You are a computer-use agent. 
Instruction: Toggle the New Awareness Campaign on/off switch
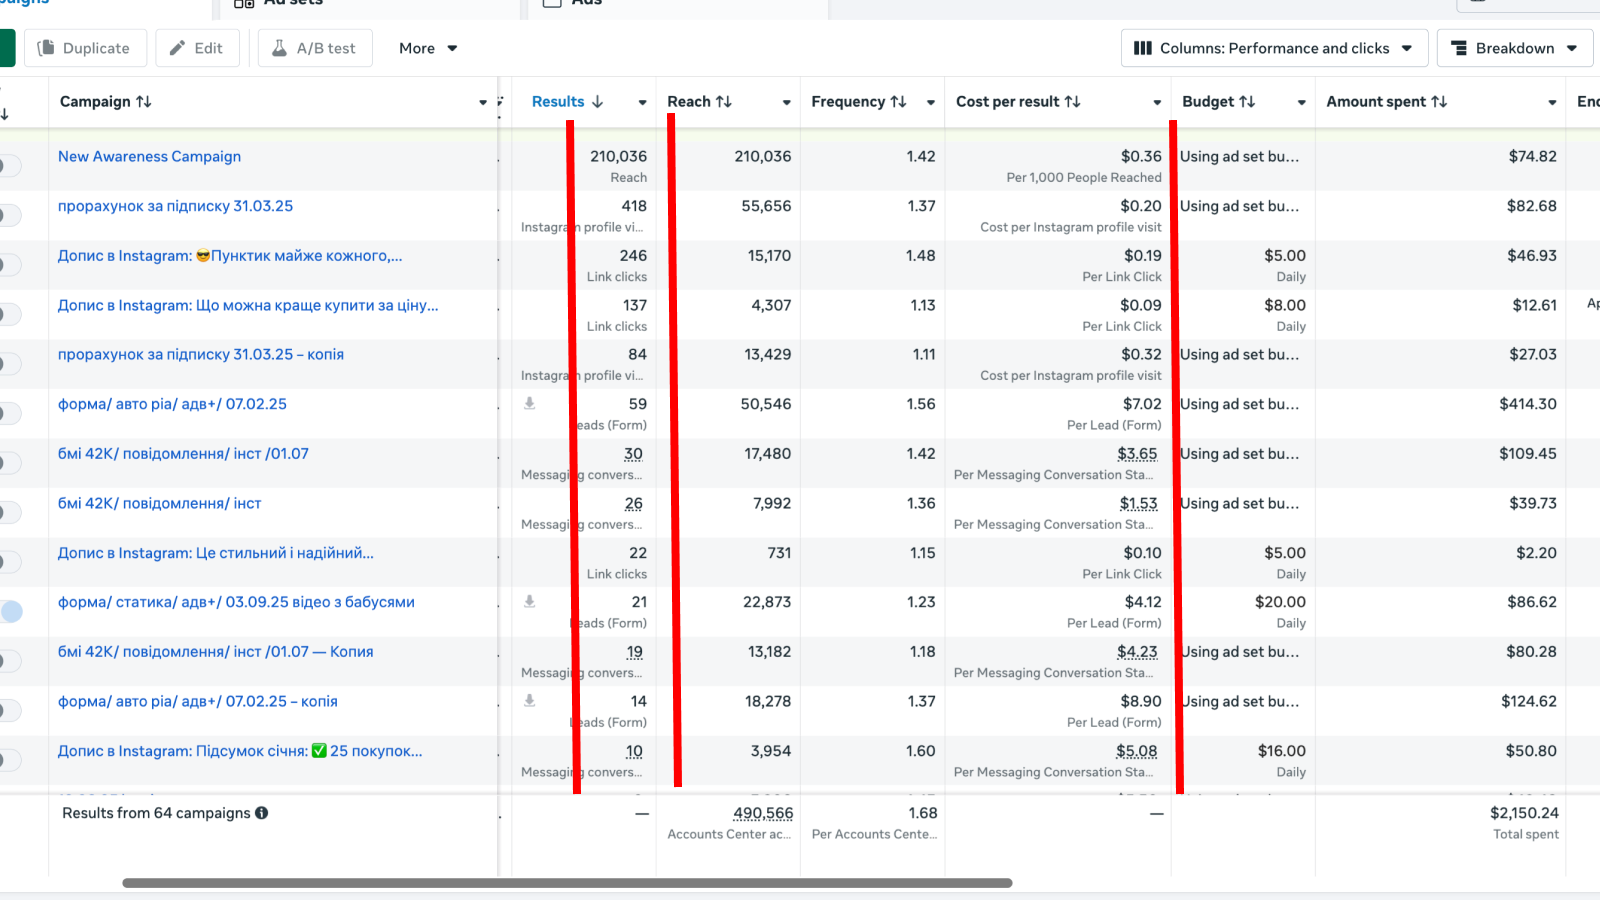(x=10, y=165)
